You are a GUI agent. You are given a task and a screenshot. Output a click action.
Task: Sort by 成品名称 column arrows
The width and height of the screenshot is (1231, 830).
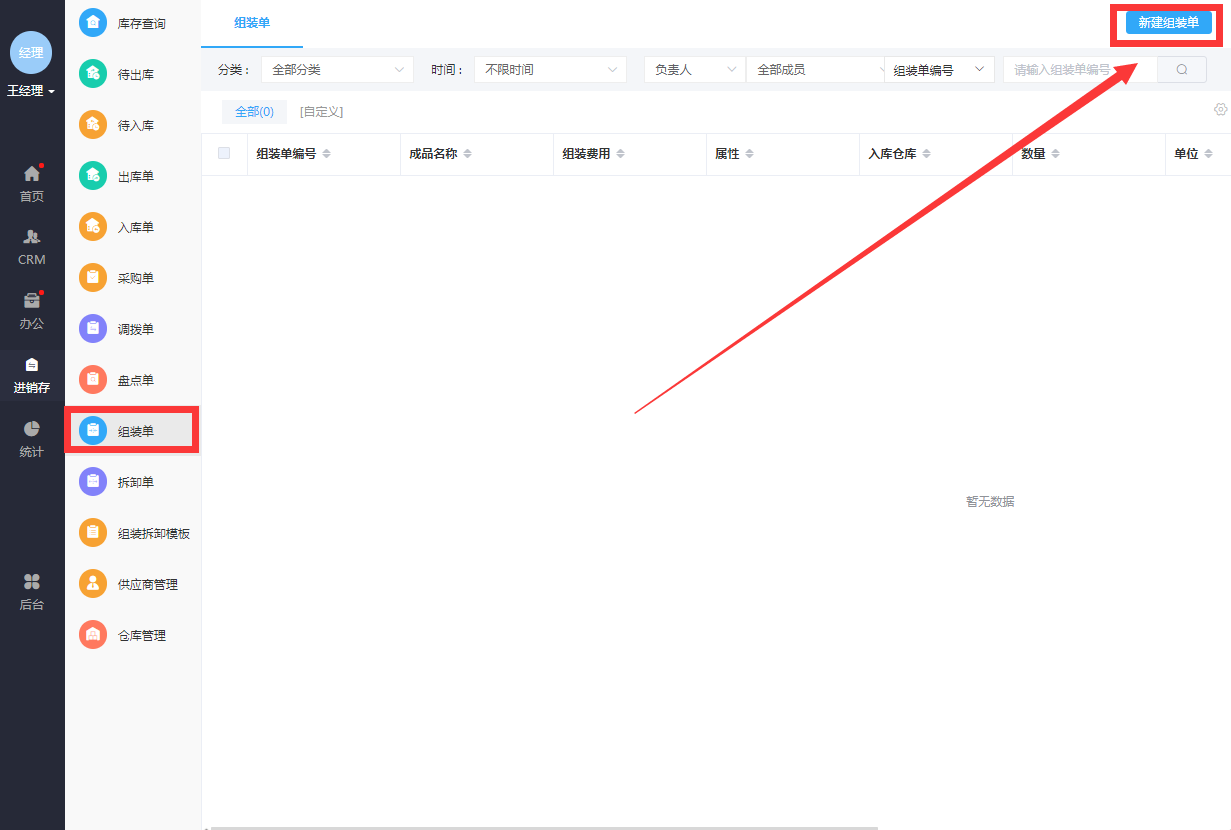467,154
